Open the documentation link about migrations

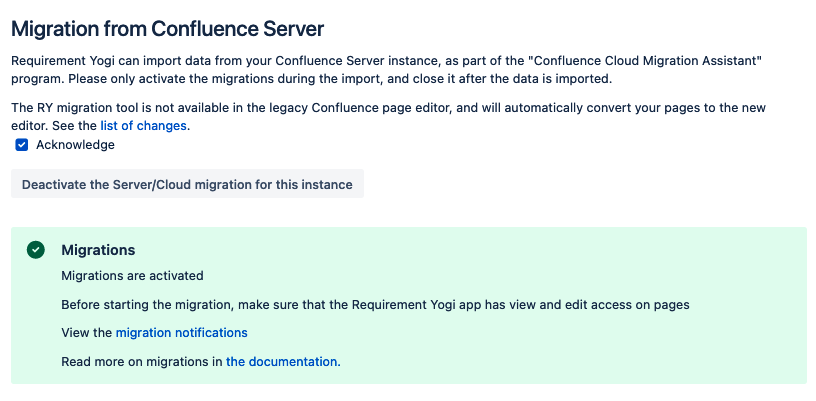coord(283,361)
